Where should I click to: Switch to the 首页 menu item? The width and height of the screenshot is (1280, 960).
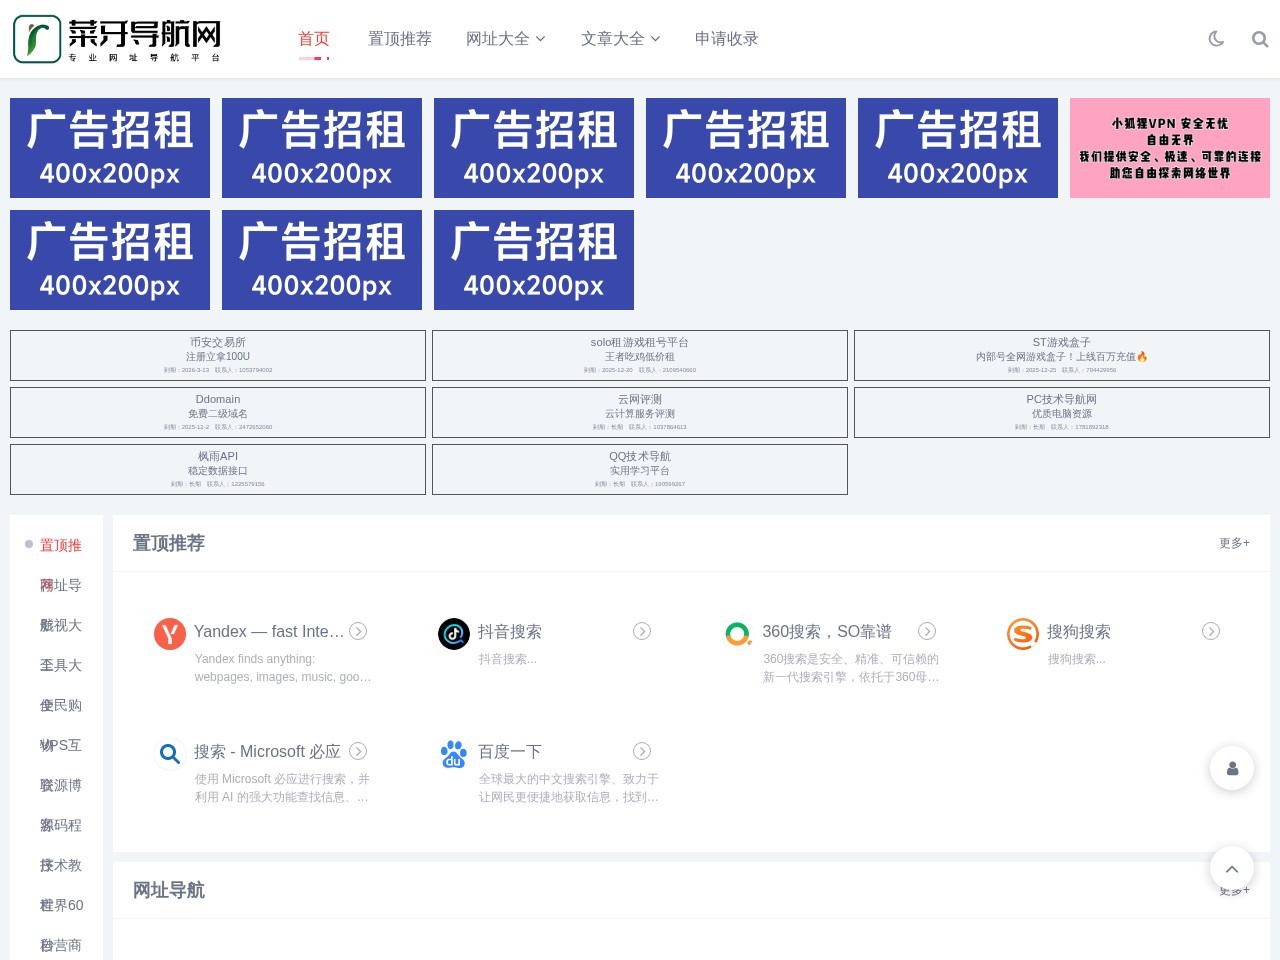313,38
